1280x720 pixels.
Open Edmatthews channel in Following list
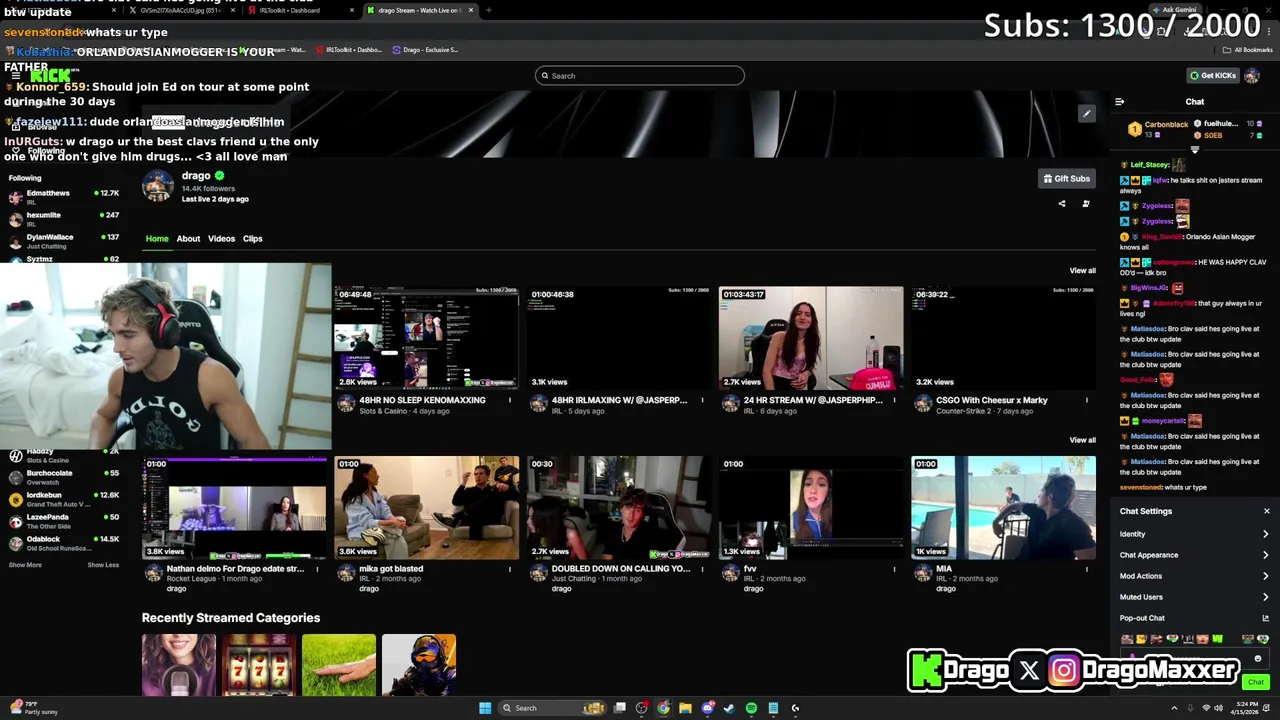click(x=62, y=197)
